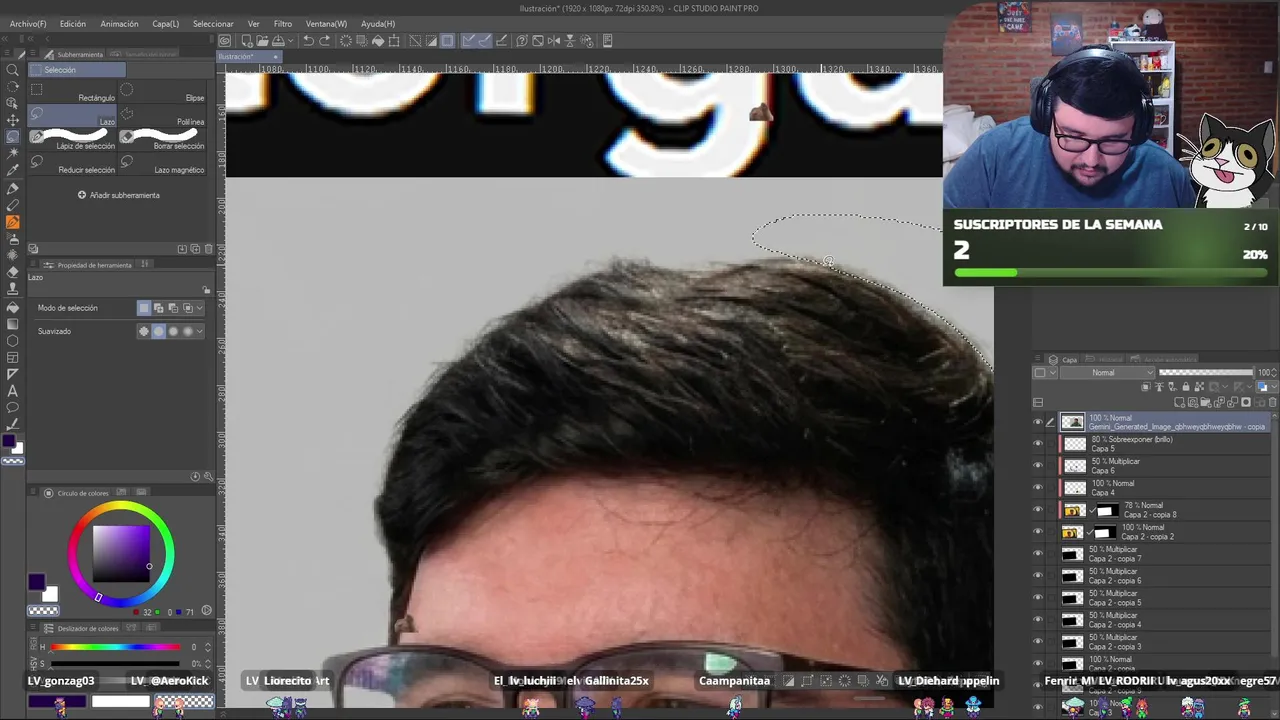1280x720 pixels.
Task: Choose the Rectángulo selection sub tool
Action: coord(74,92)
